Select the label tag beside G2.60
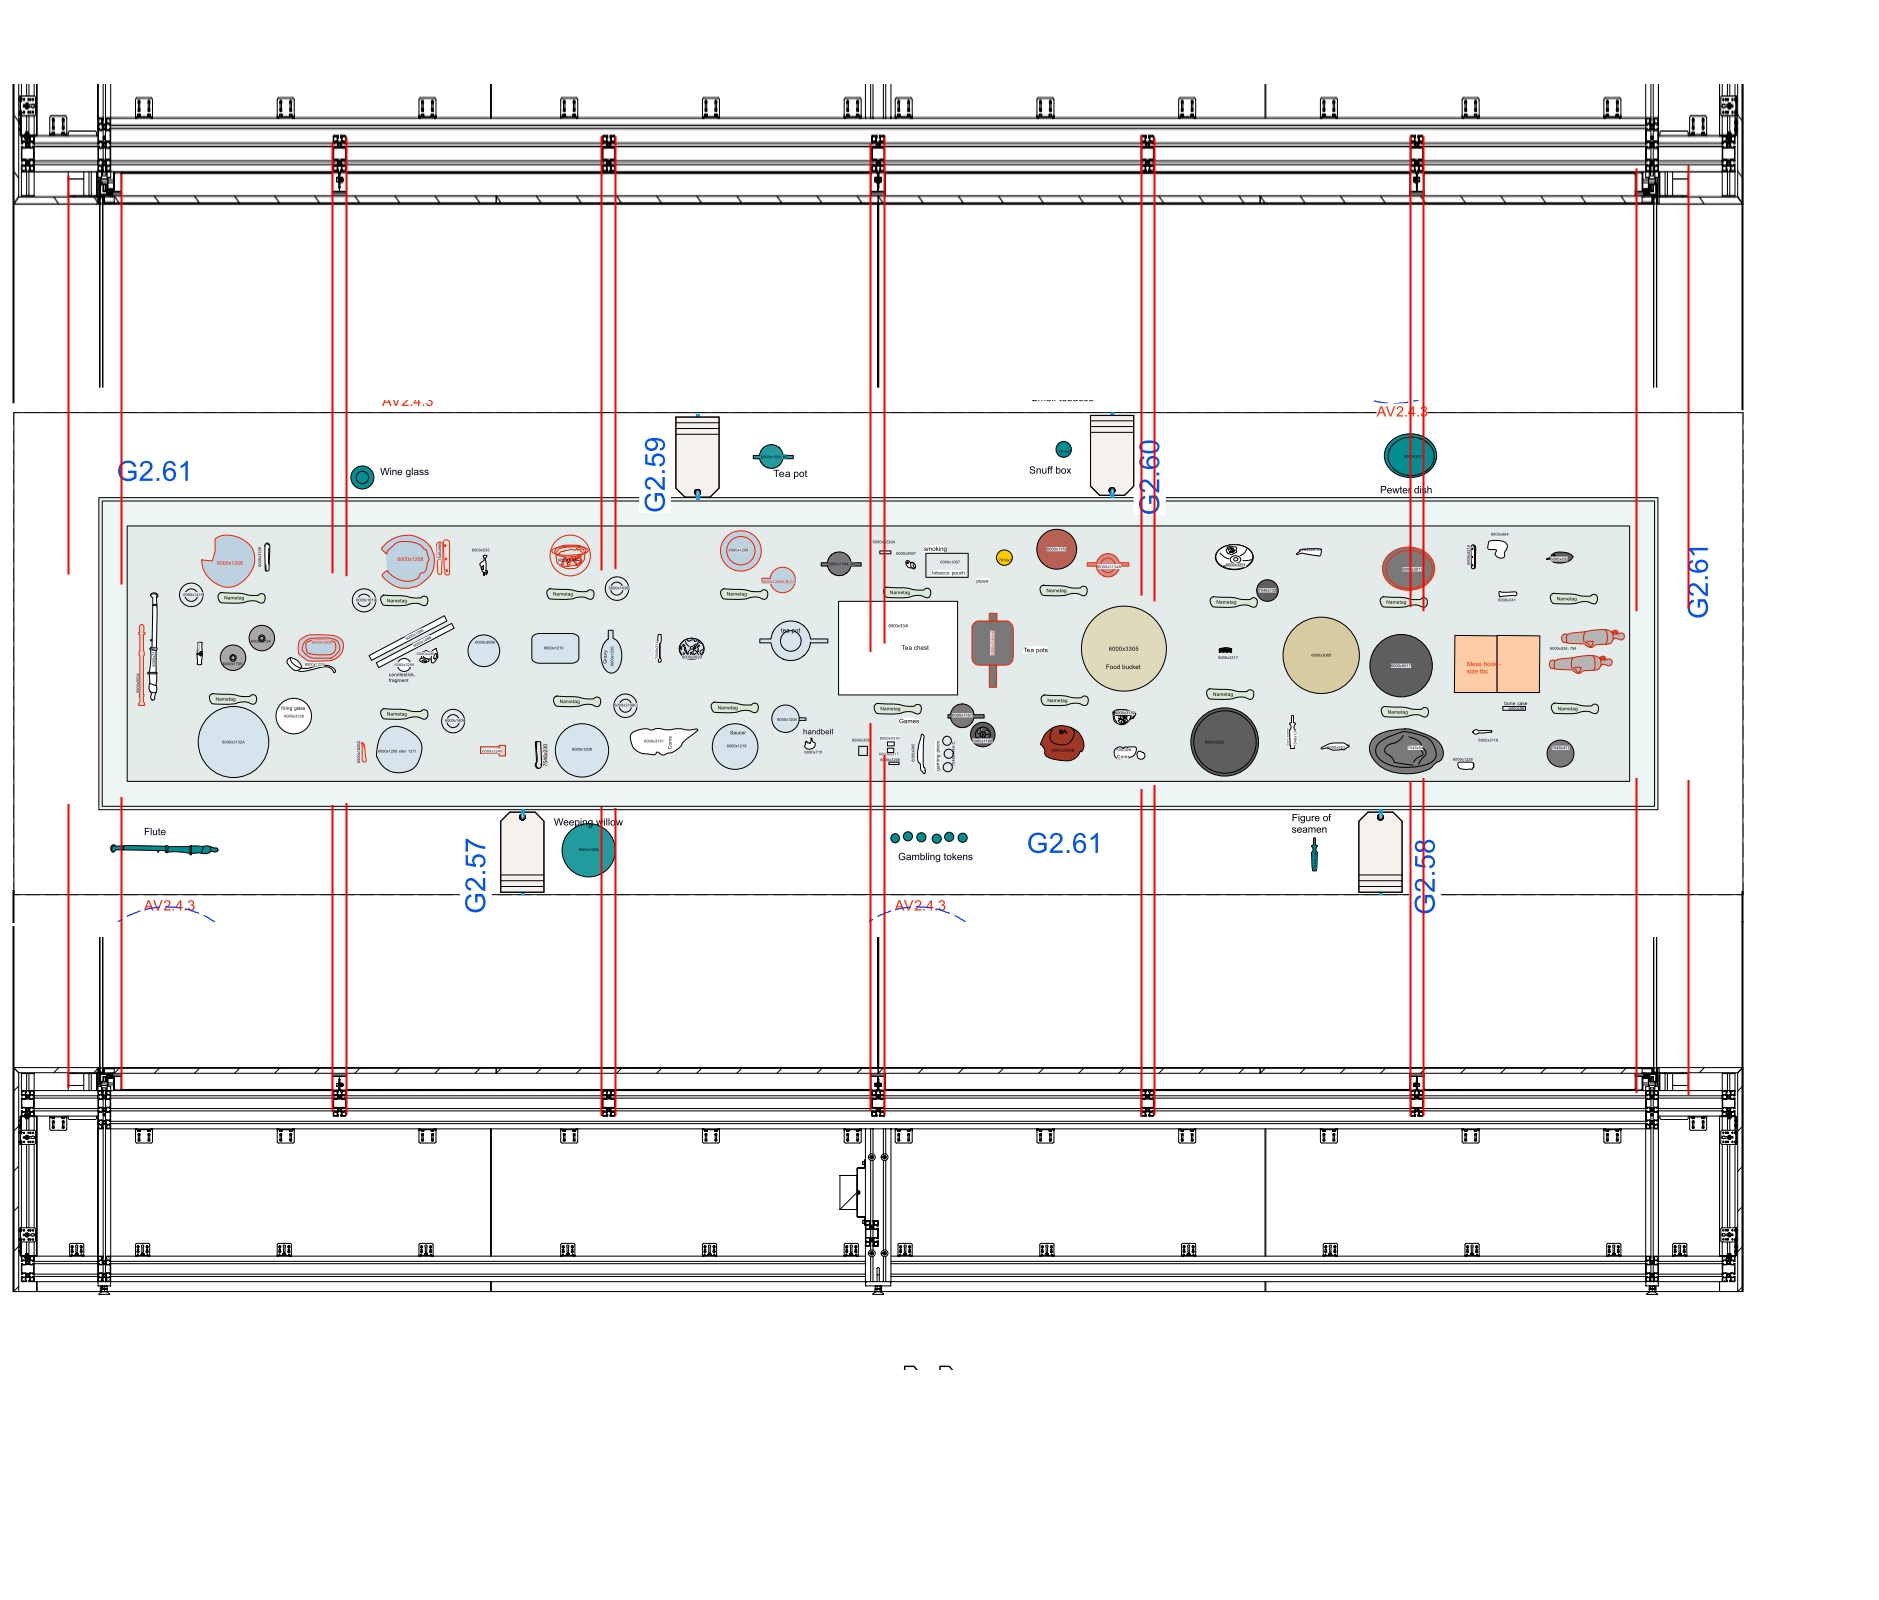 click(1111, 456)
